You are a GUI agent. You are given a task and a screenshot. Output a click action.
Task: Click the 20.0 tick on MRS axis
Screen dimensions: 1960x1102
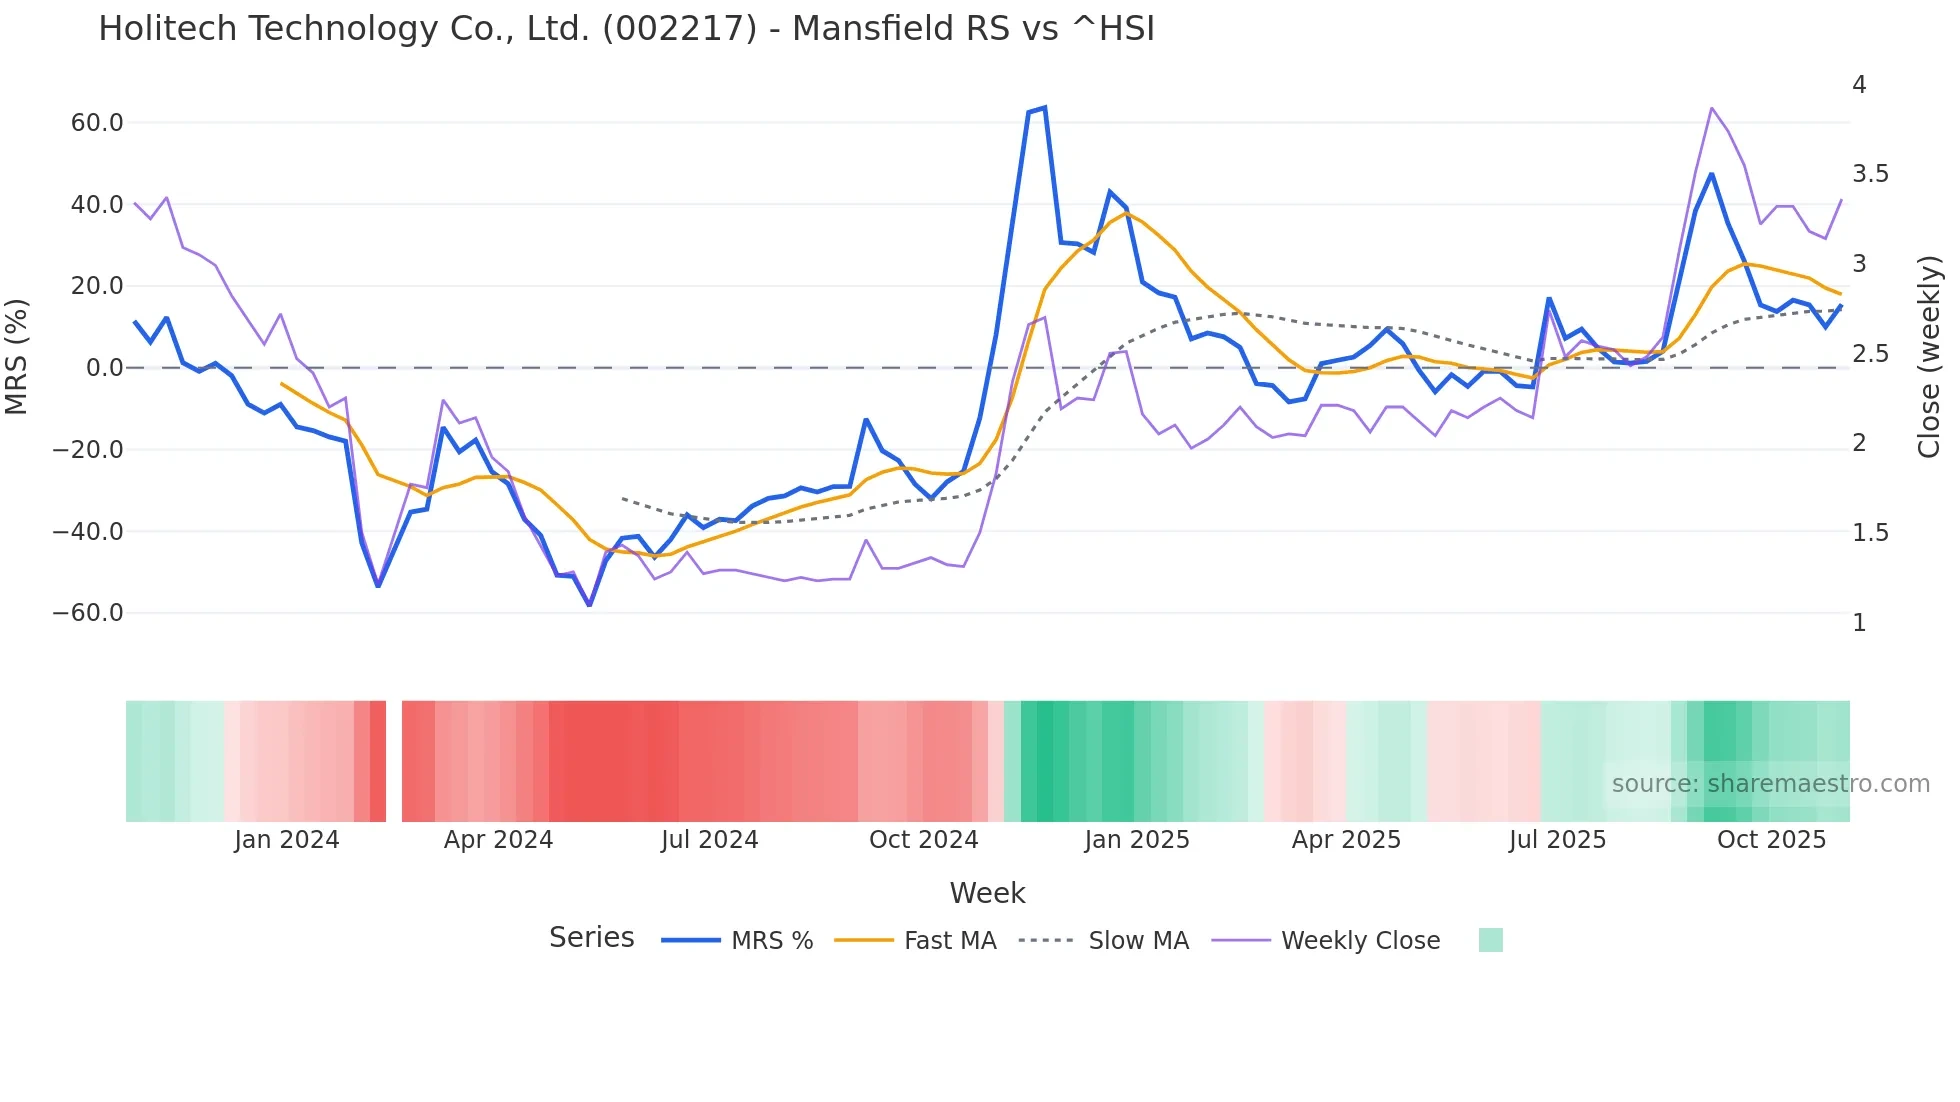click(97, 286)
